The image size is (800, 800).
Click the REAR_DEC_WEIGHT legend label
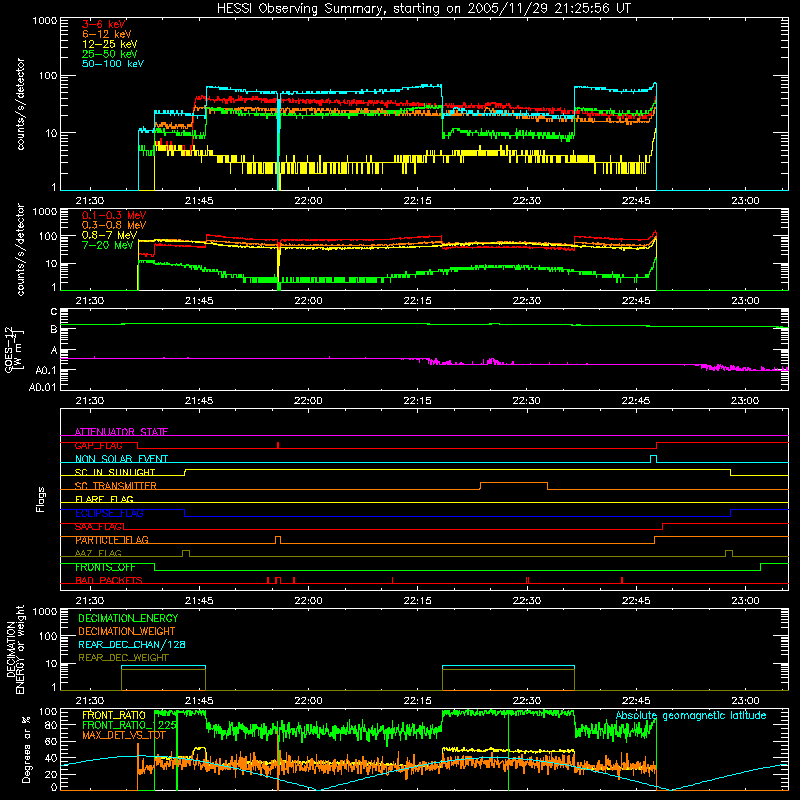(123, 658)
